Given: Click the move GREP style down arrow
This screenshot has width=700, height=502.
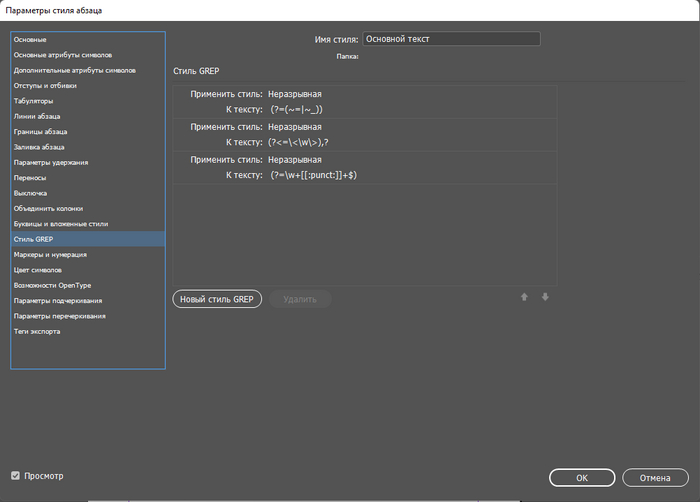Looking at the screenshot, I should click(545, 297).
